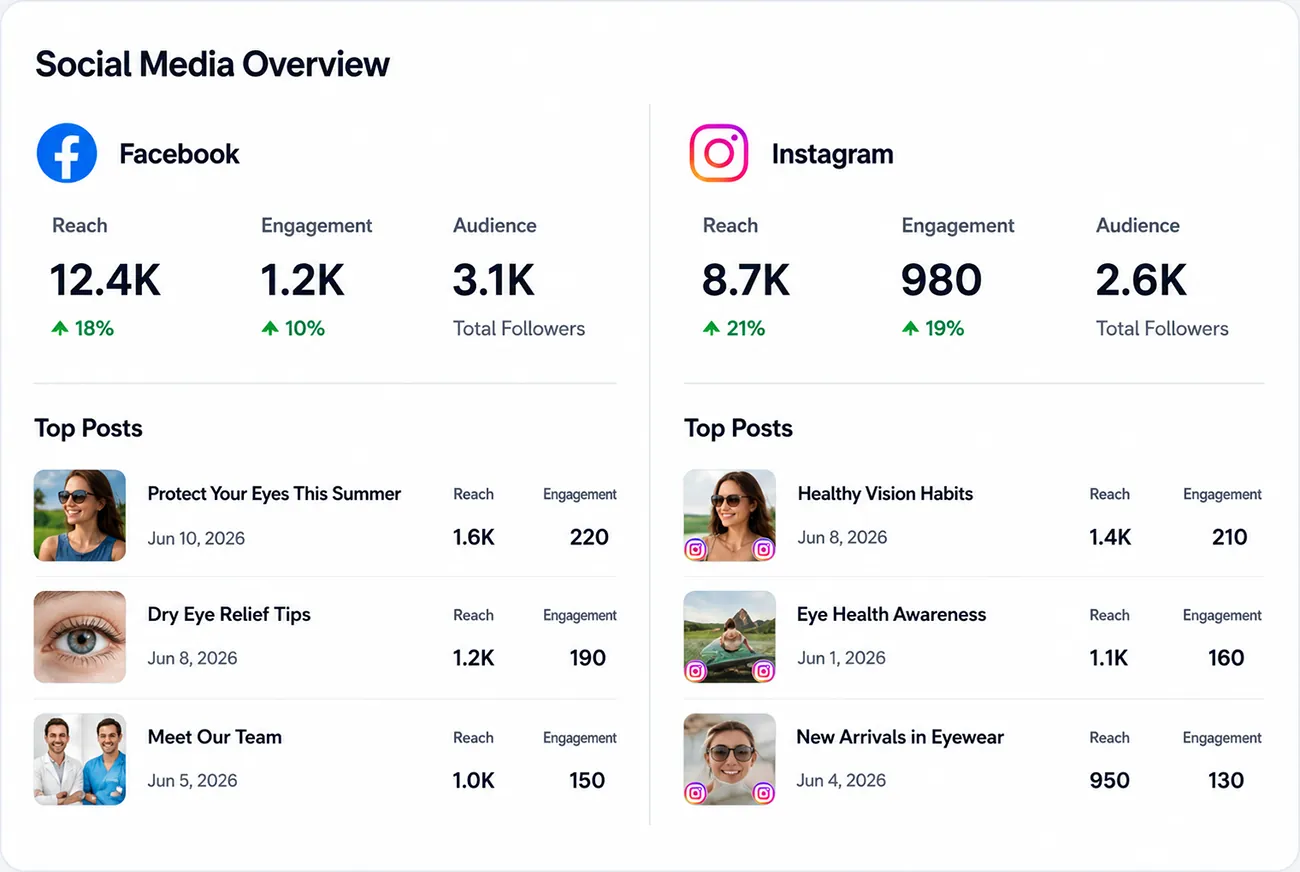Image resolution: width=1300 pixels, height=872 pixels.
Task: Click the 'Jun 1, 2026' post date
Action: (x=841, y=658)
